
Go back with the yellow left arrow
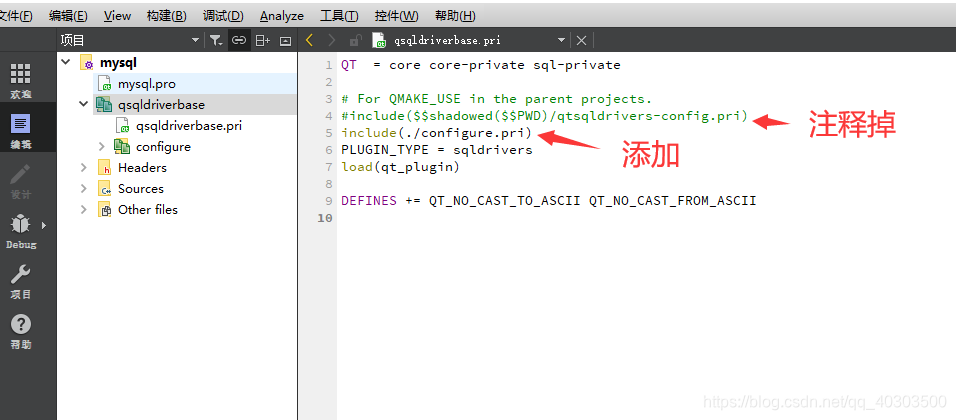pyautogui.click(x=309, y=40)
